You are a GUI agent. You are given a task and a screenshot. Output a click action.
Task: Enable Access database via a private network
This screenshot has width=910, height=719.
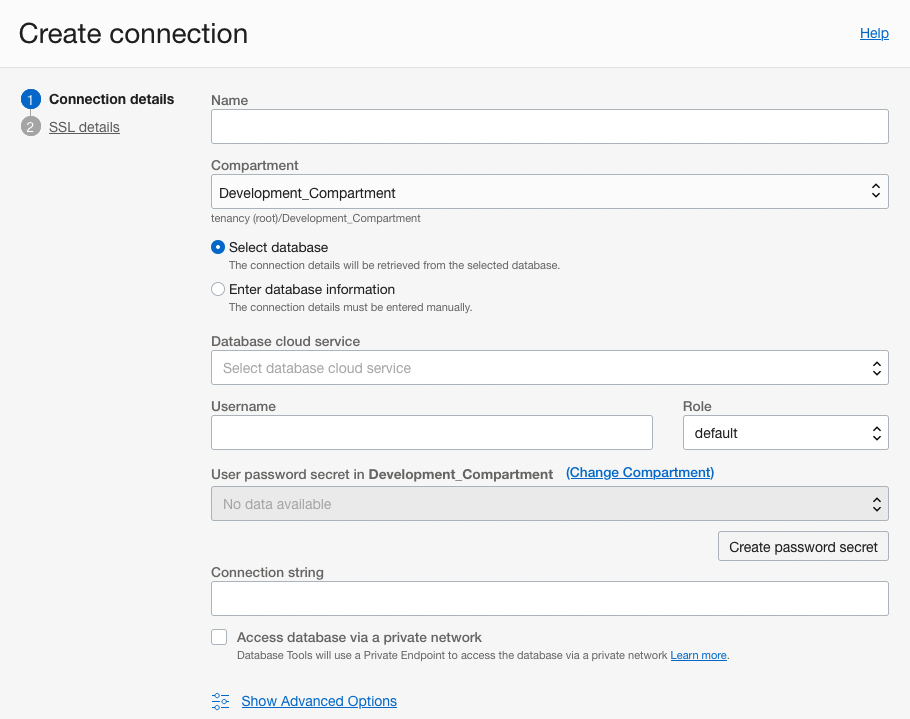pos(218,637)
